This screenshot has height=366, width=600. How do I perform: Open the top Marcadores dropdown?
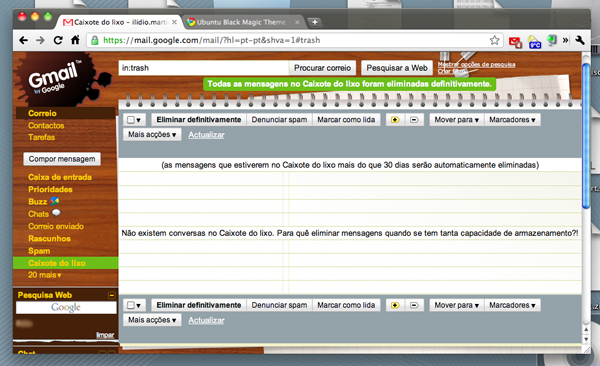tap(512, 120)
